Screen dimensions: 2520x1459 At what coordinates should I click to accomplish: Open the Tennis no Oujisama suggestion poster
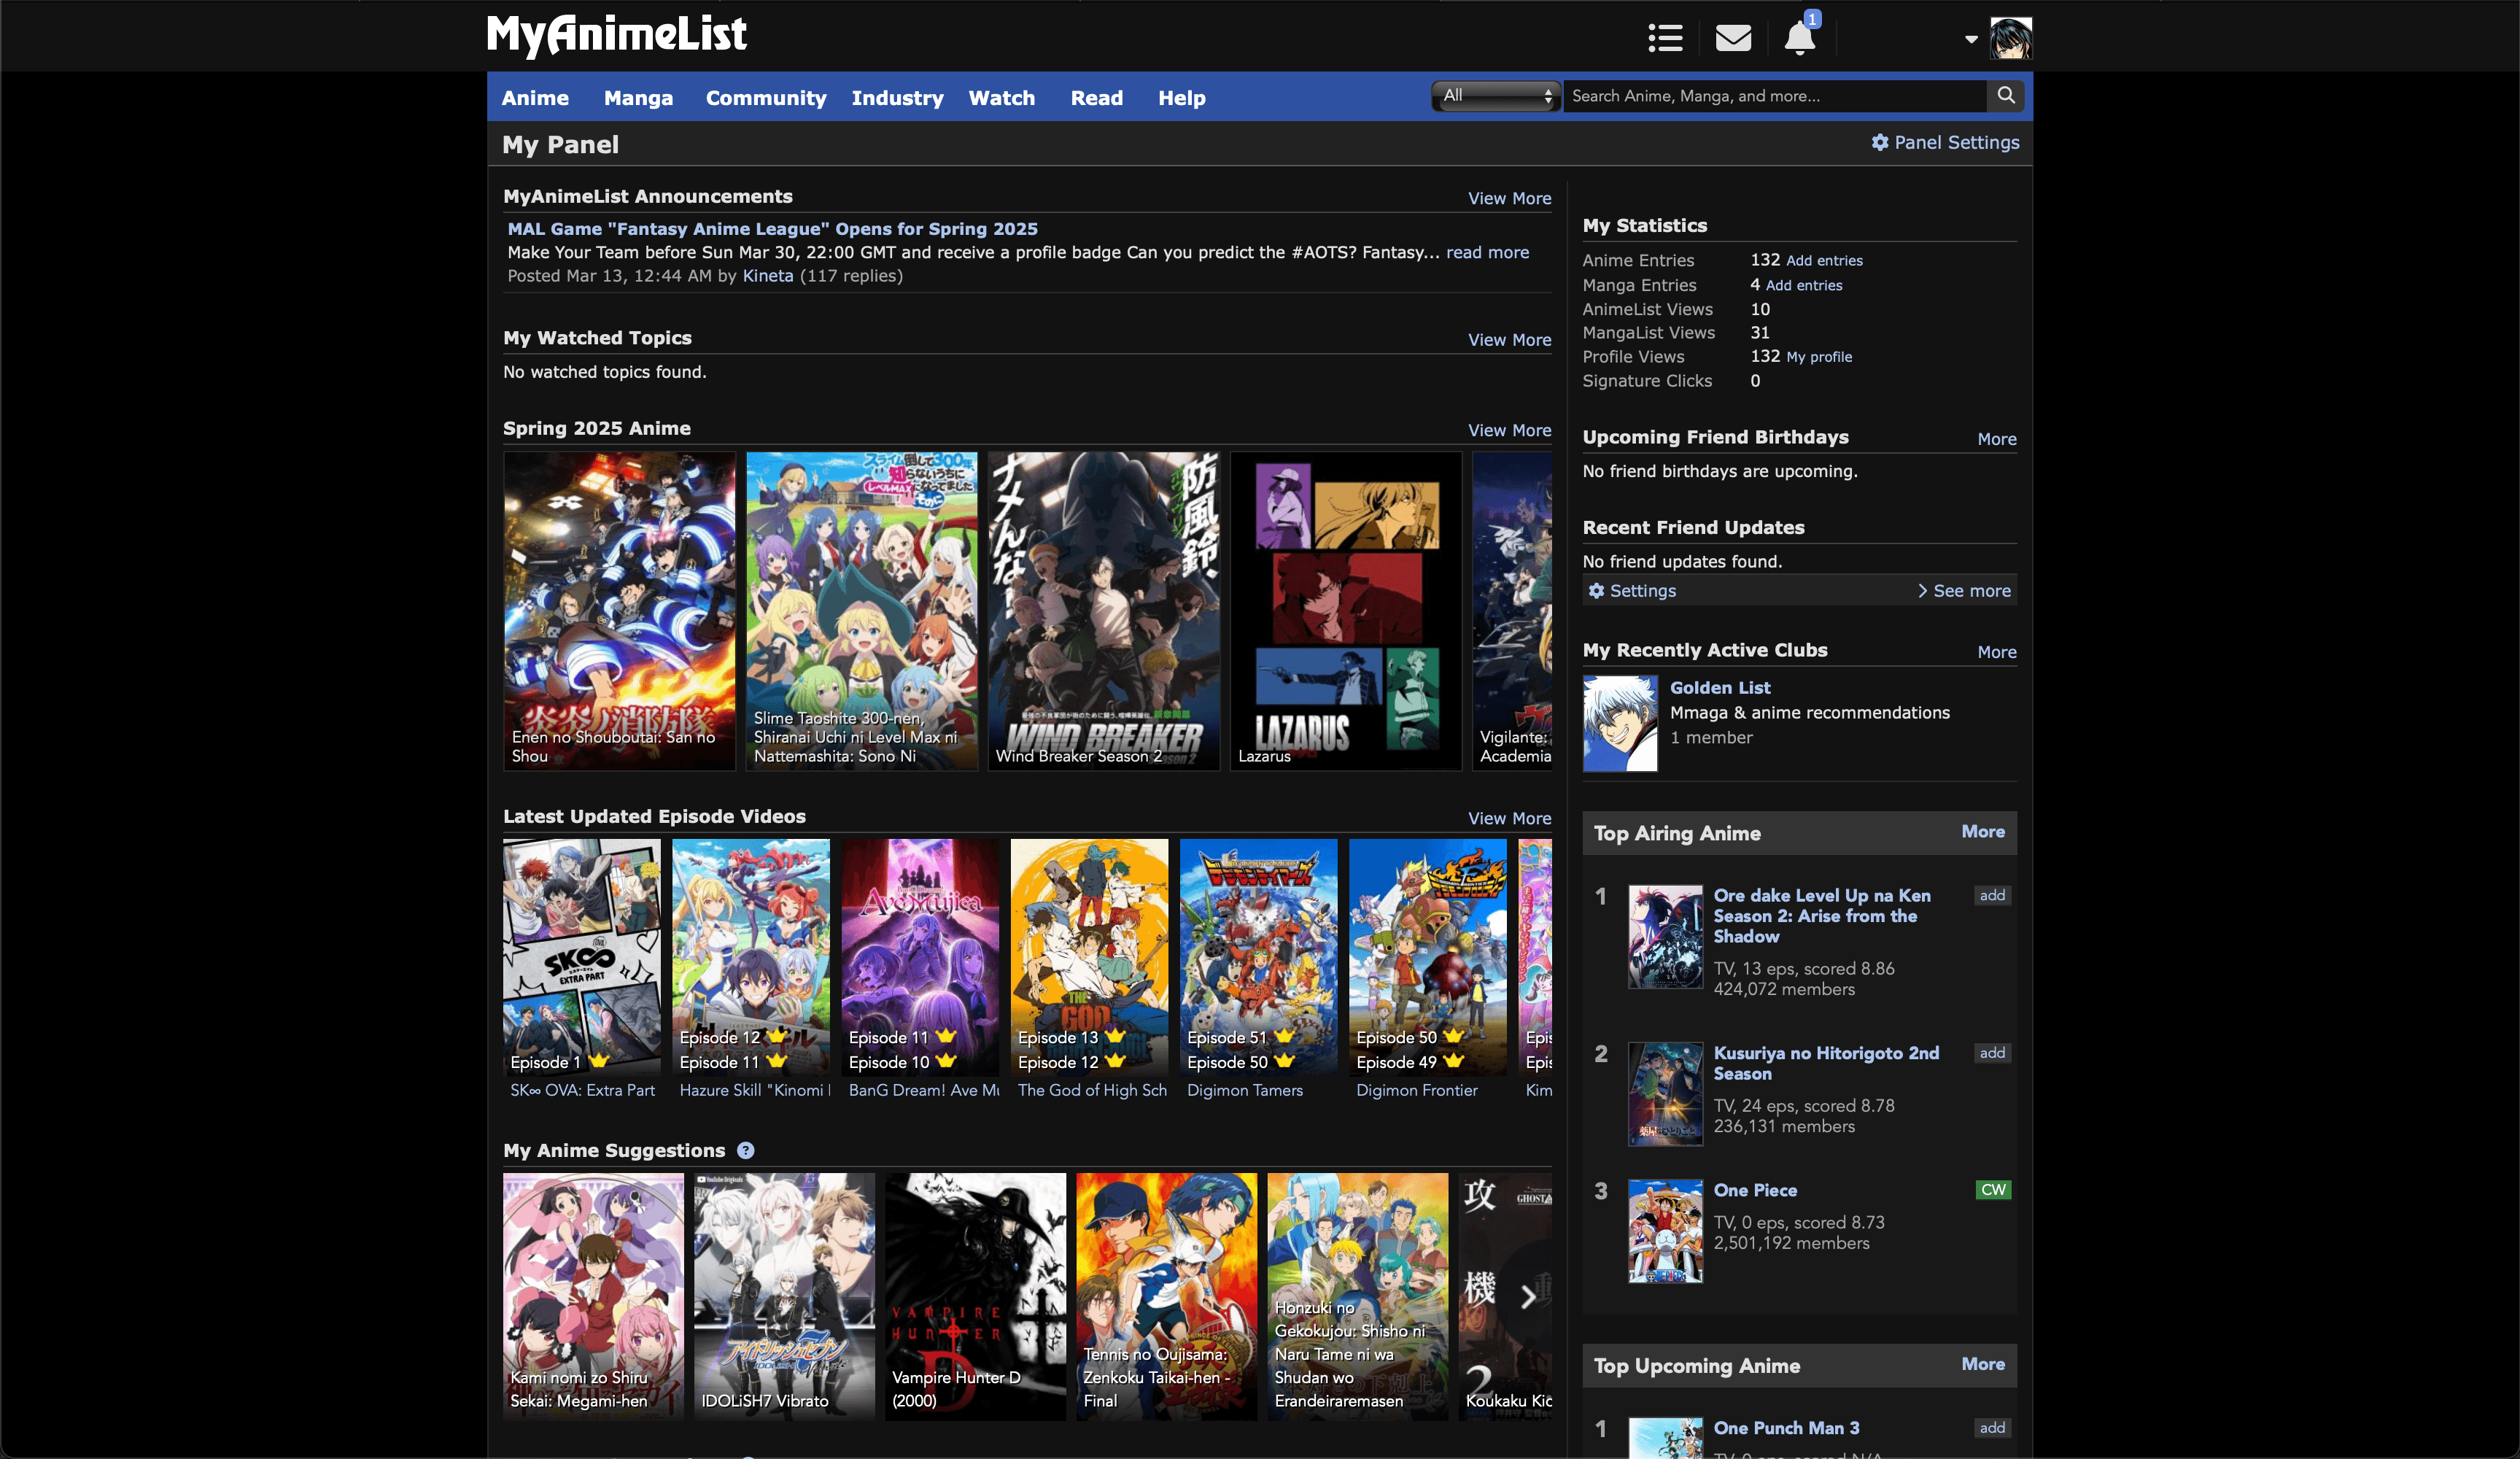tap(1166, 1297)
